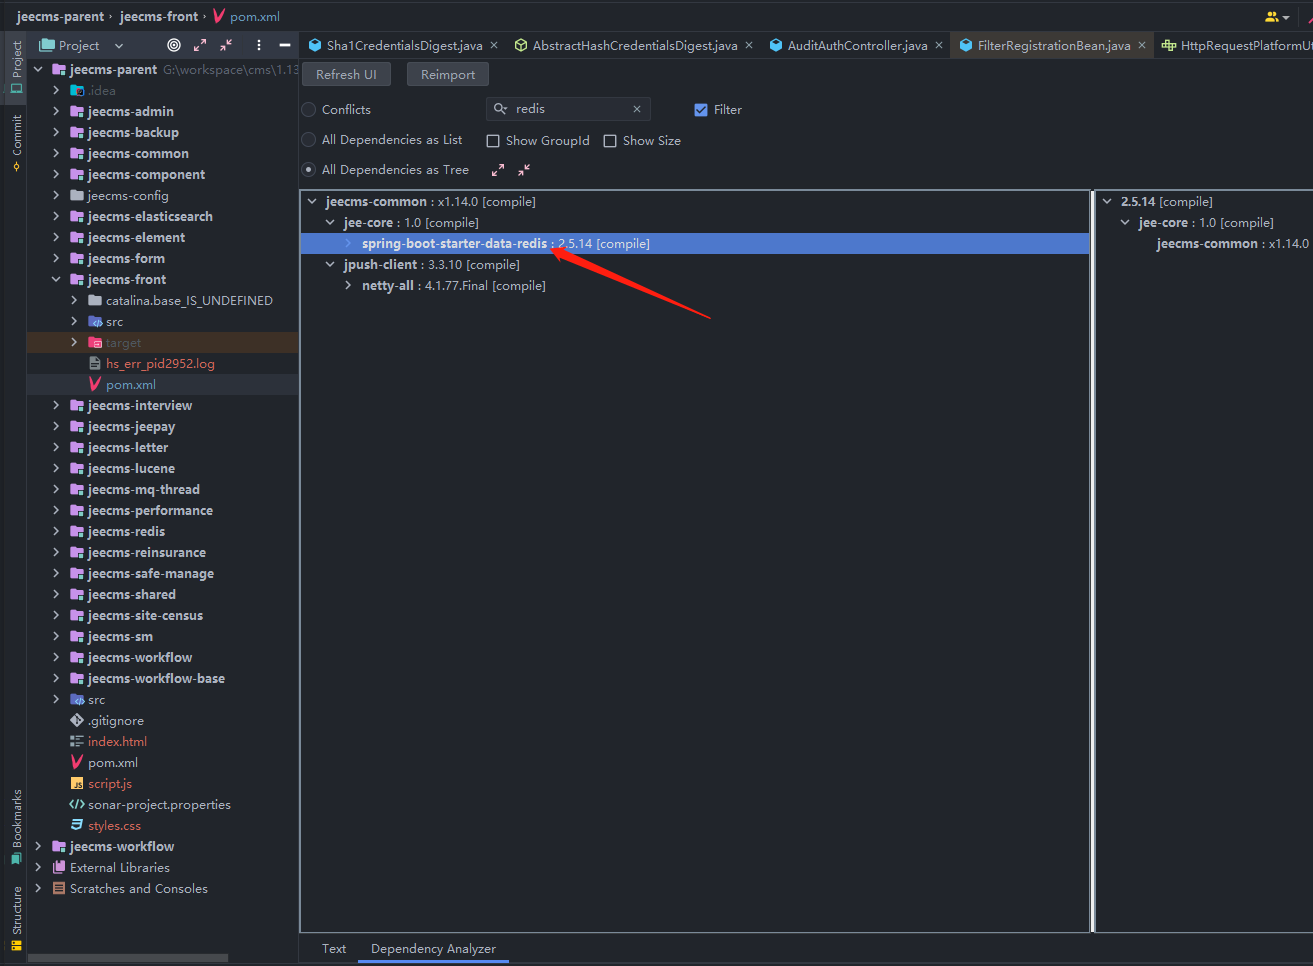The width and height of the screenshot is (1313, 966).
Task: Expand netty-all dependency node
Action: pos(348,286)
